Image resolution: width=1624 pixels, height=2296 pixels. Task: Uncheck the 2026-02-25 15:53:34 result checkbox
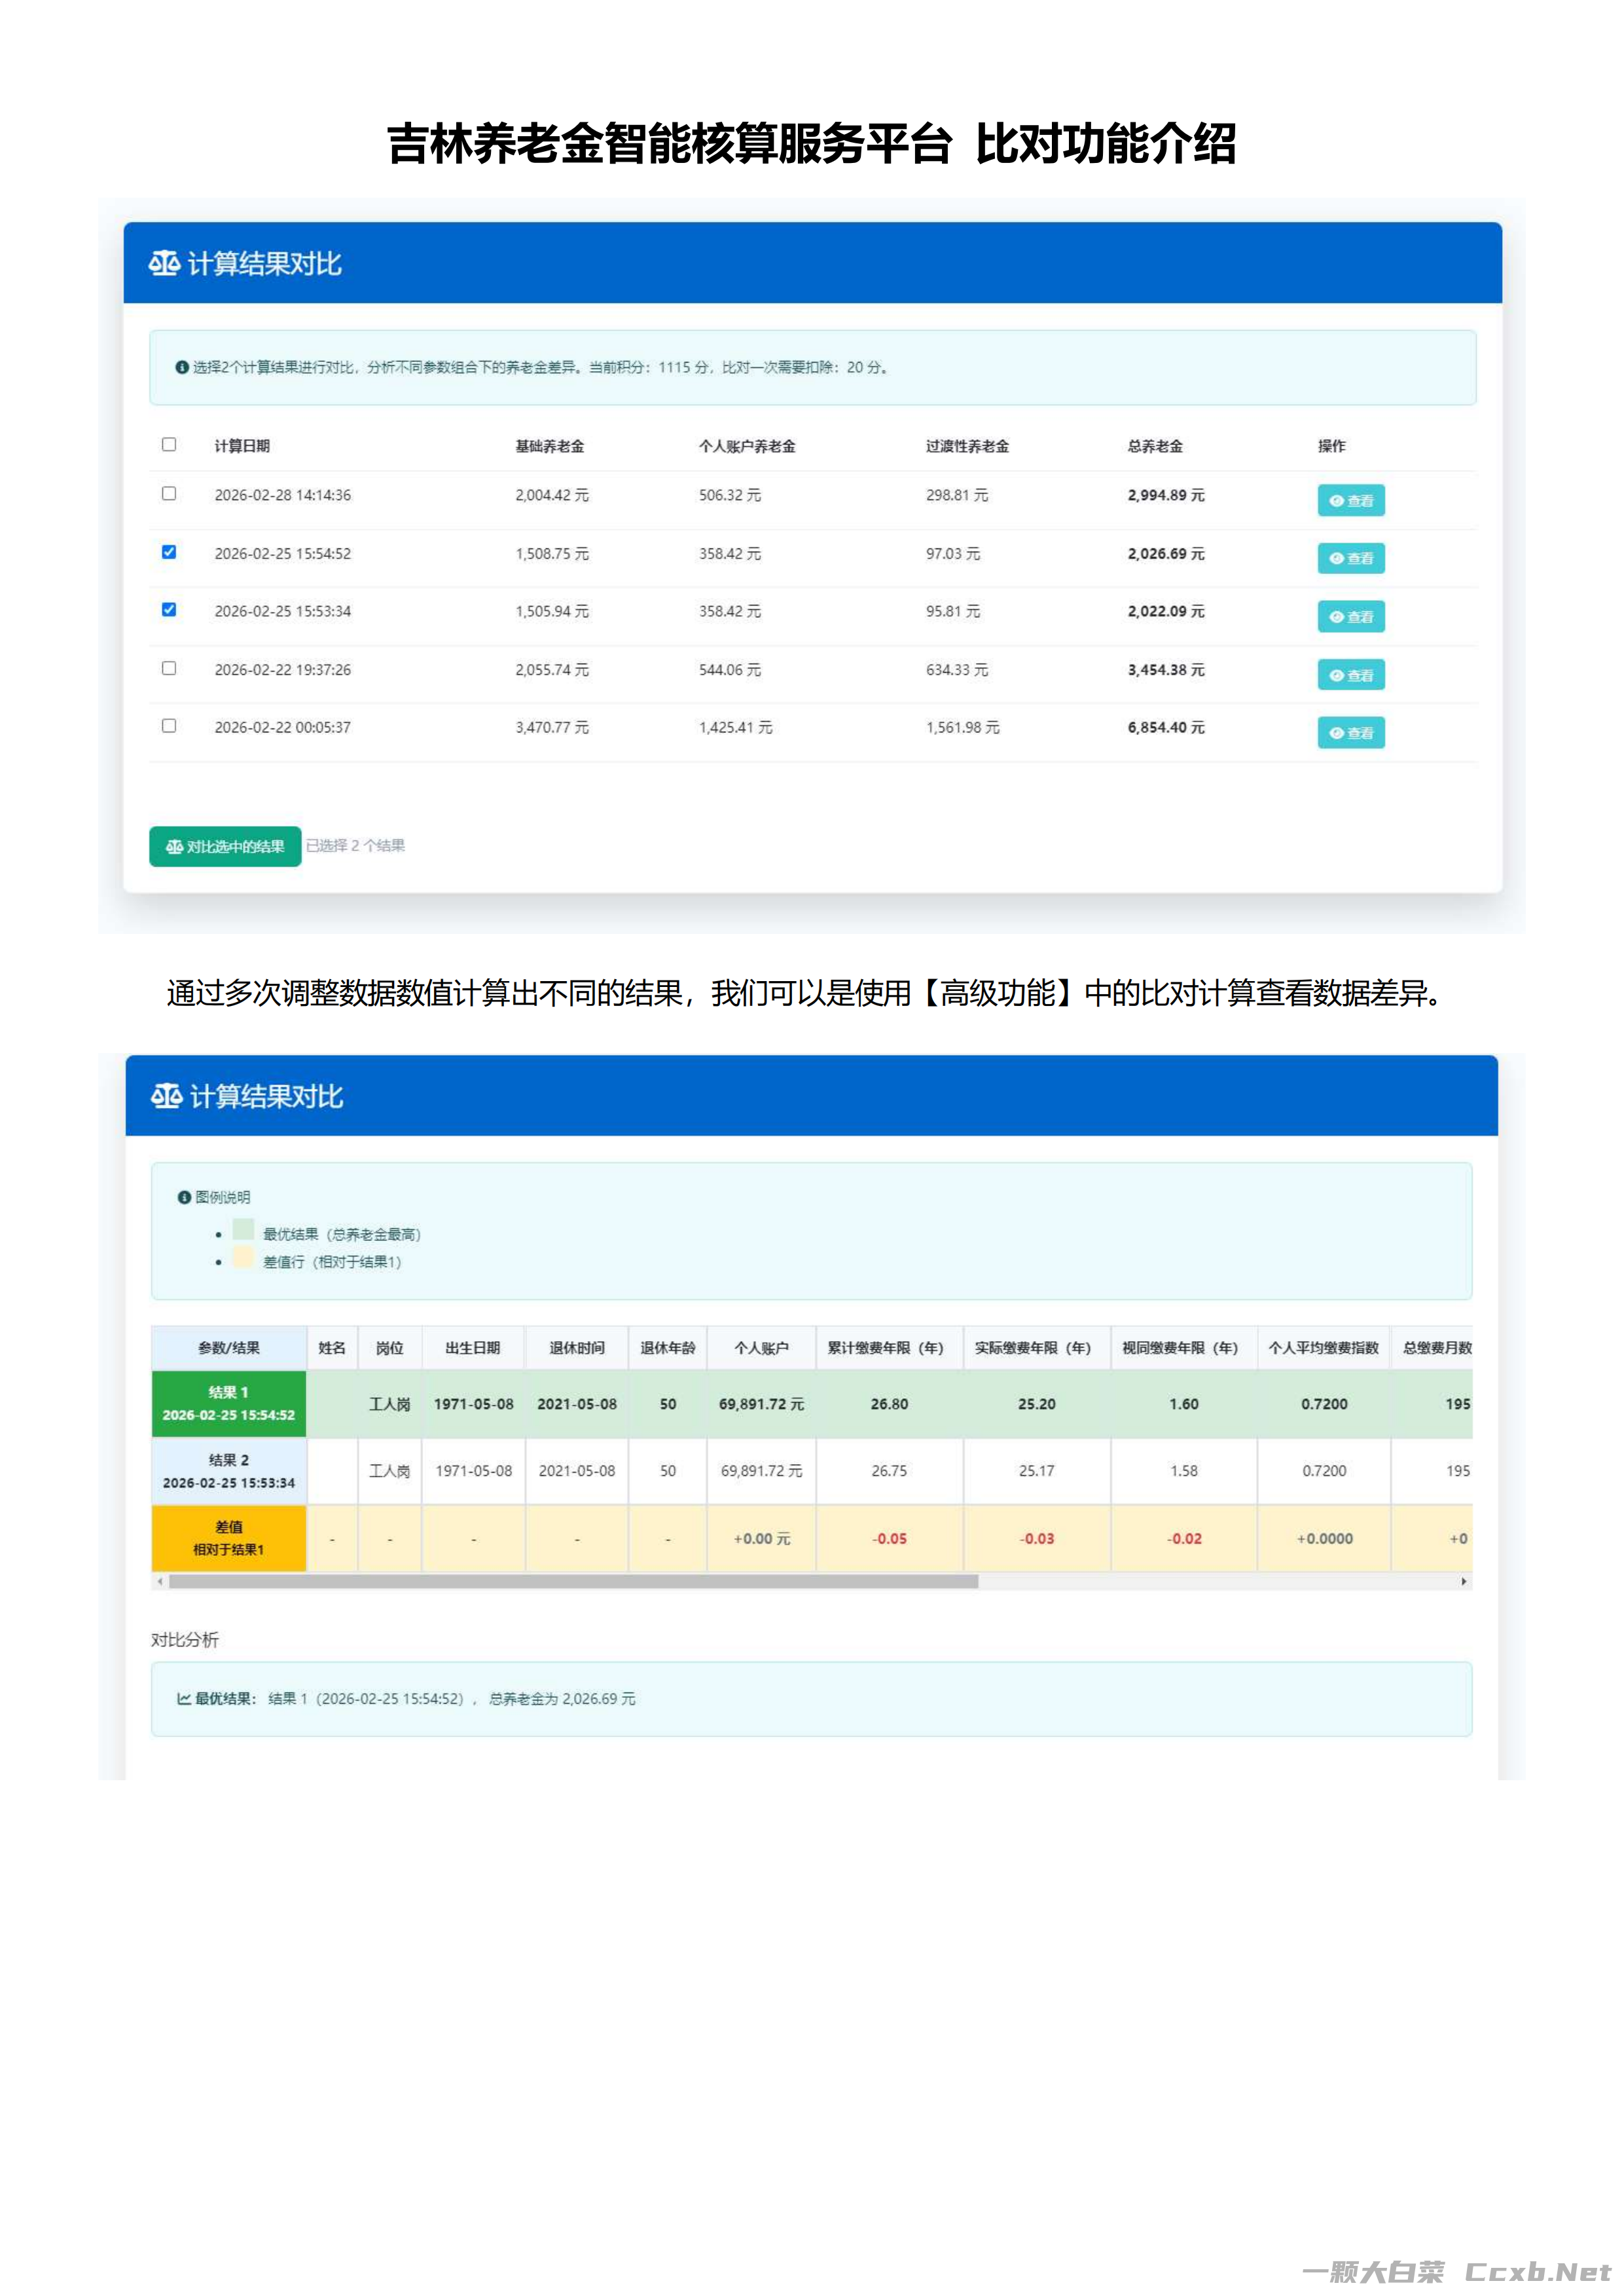(169, 610)
